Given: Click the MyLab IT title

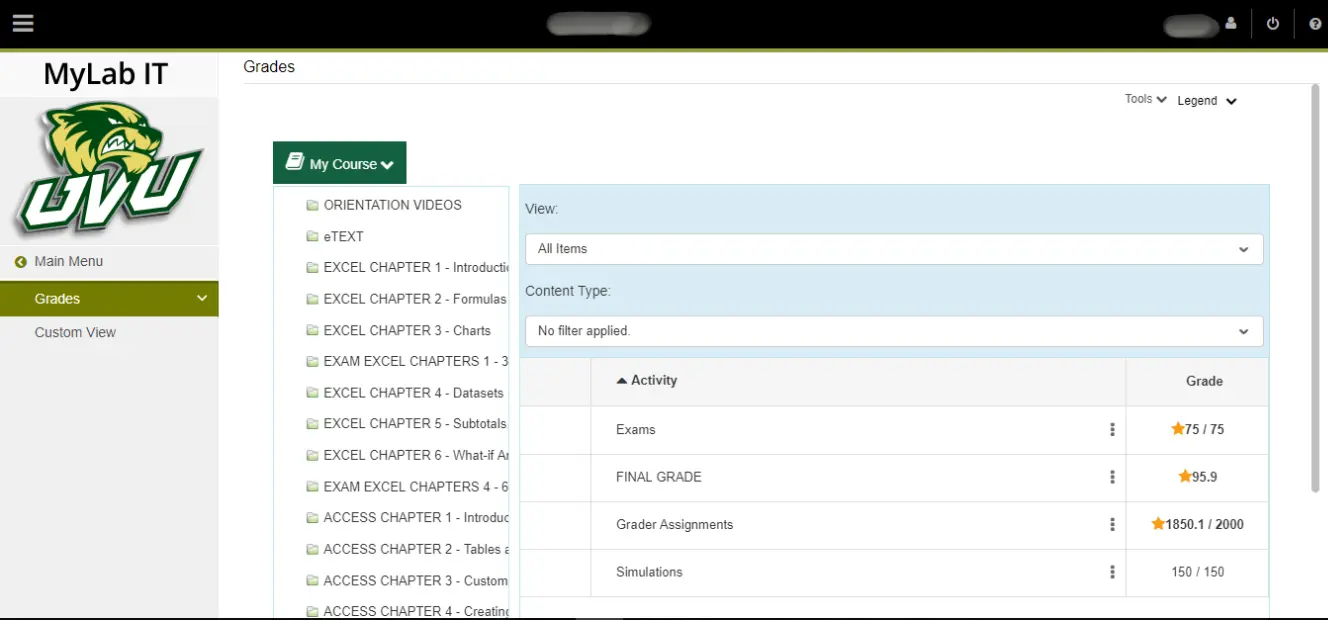Looking at the screenshot, I should coord(106,74).
